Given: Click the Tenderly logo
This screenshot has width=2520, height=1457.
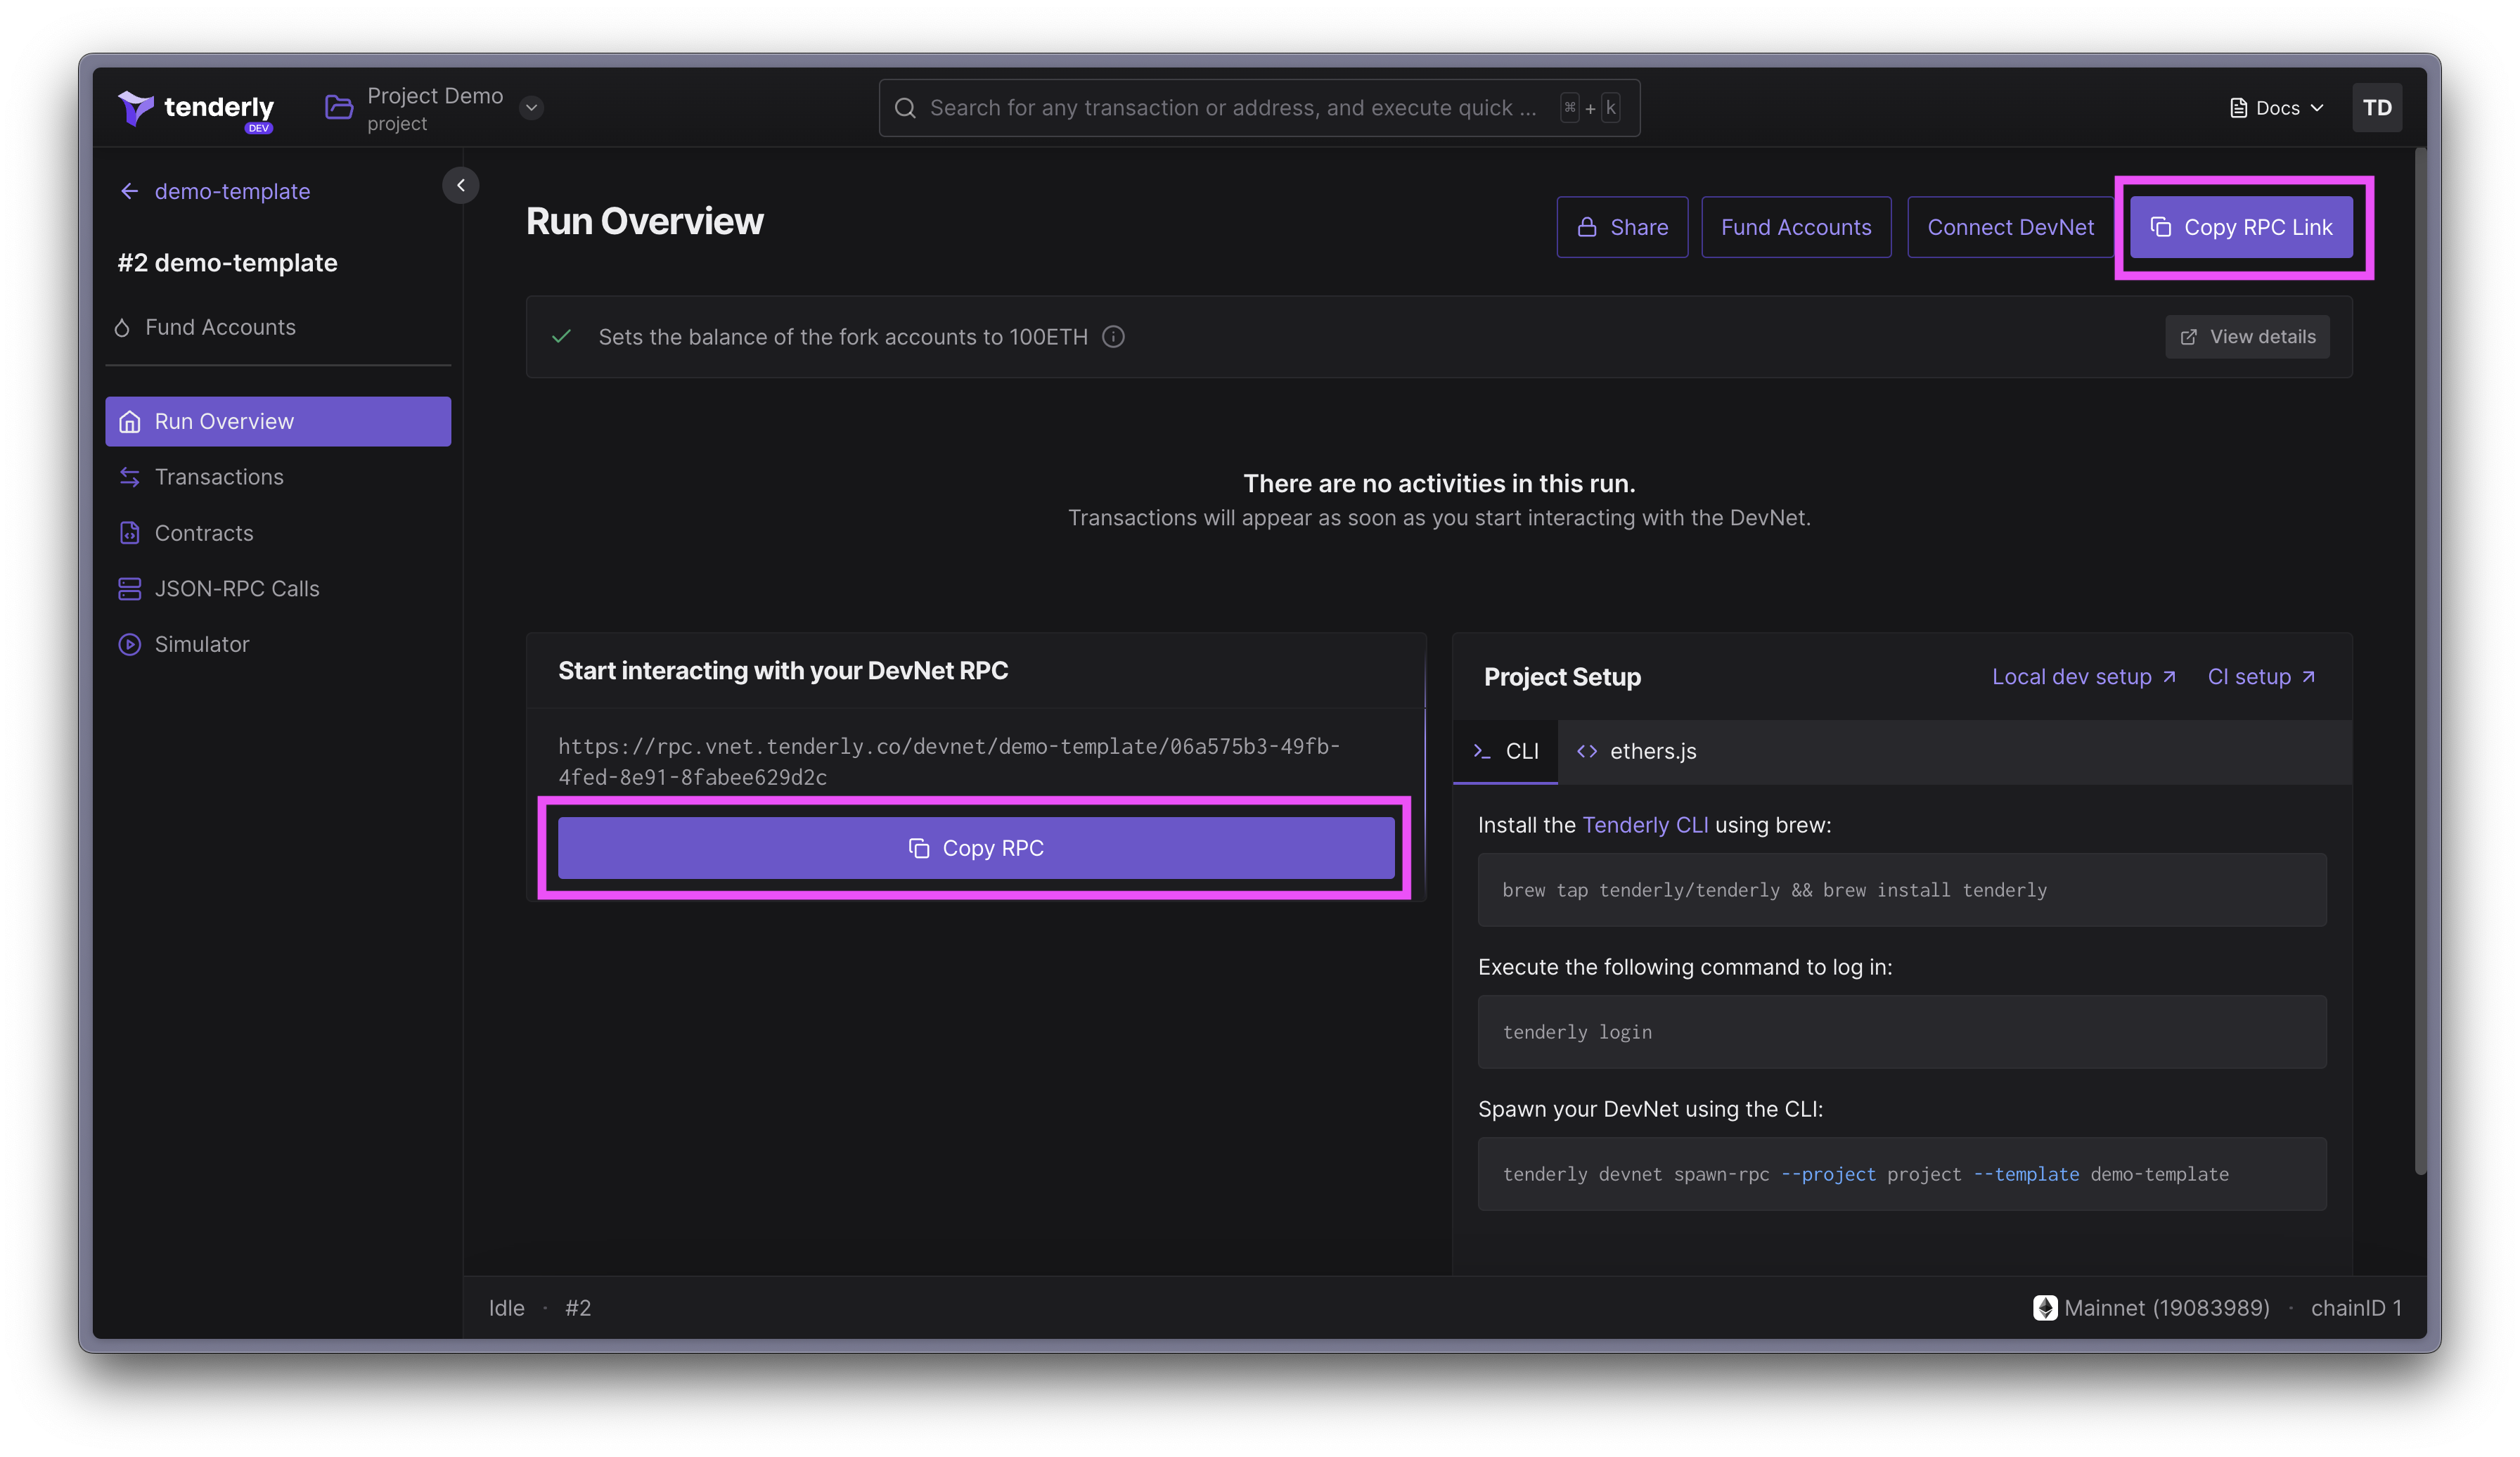Looking at the screenshot, I should point(196,108).
